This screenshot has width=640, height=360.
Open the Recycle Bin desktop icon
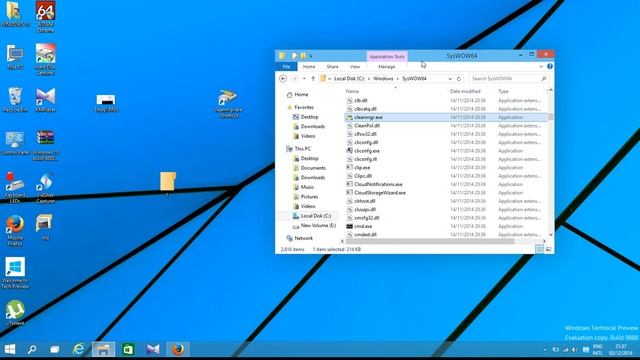coord(15,99)
